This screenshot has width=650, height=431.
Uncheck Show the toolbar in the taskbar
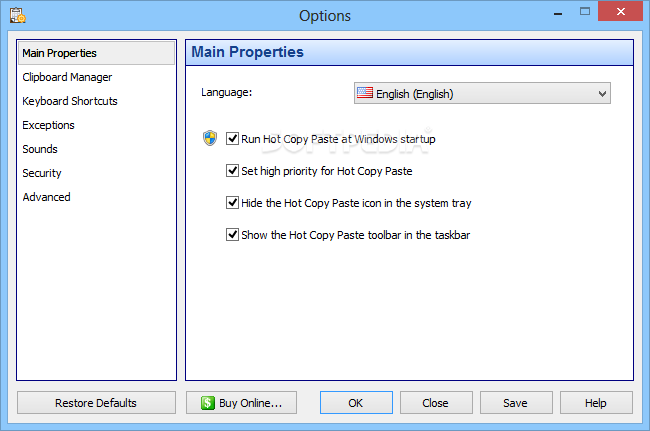[232, 235]
